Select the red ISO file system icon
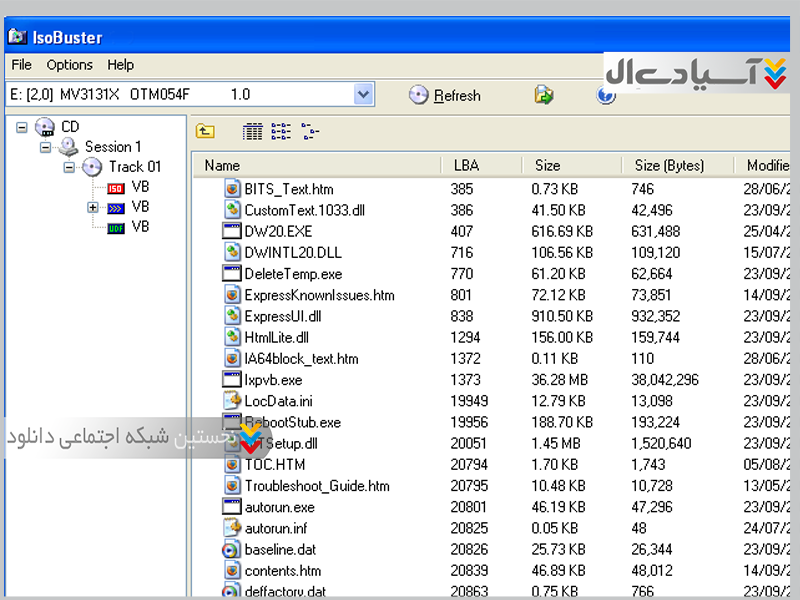Viewport: 800px width, 600px height. coord(115,187)
